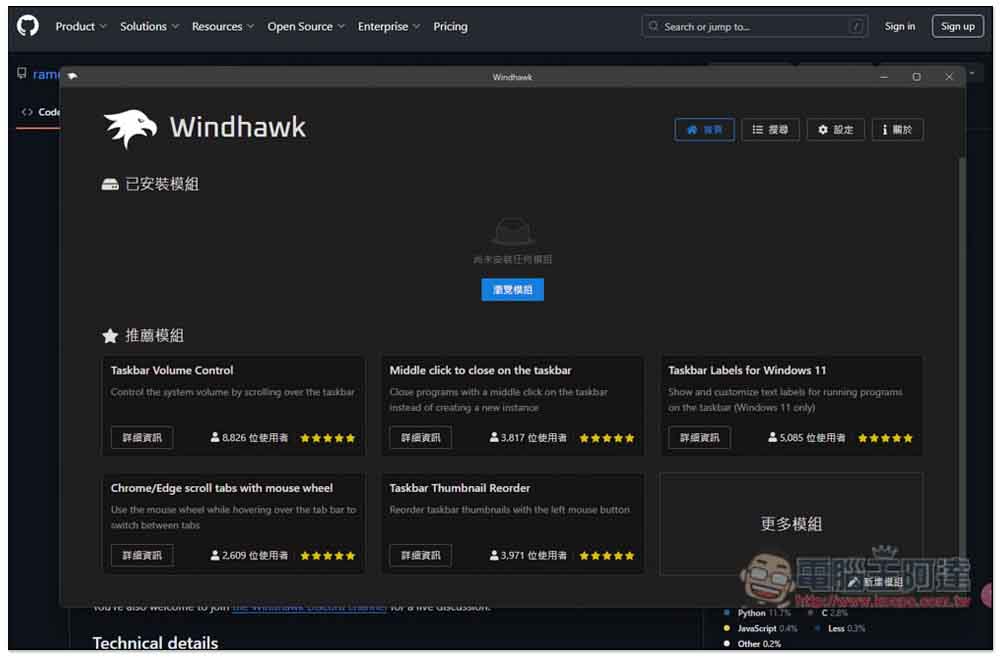Focus the Search or jump to field

[754, 26]
